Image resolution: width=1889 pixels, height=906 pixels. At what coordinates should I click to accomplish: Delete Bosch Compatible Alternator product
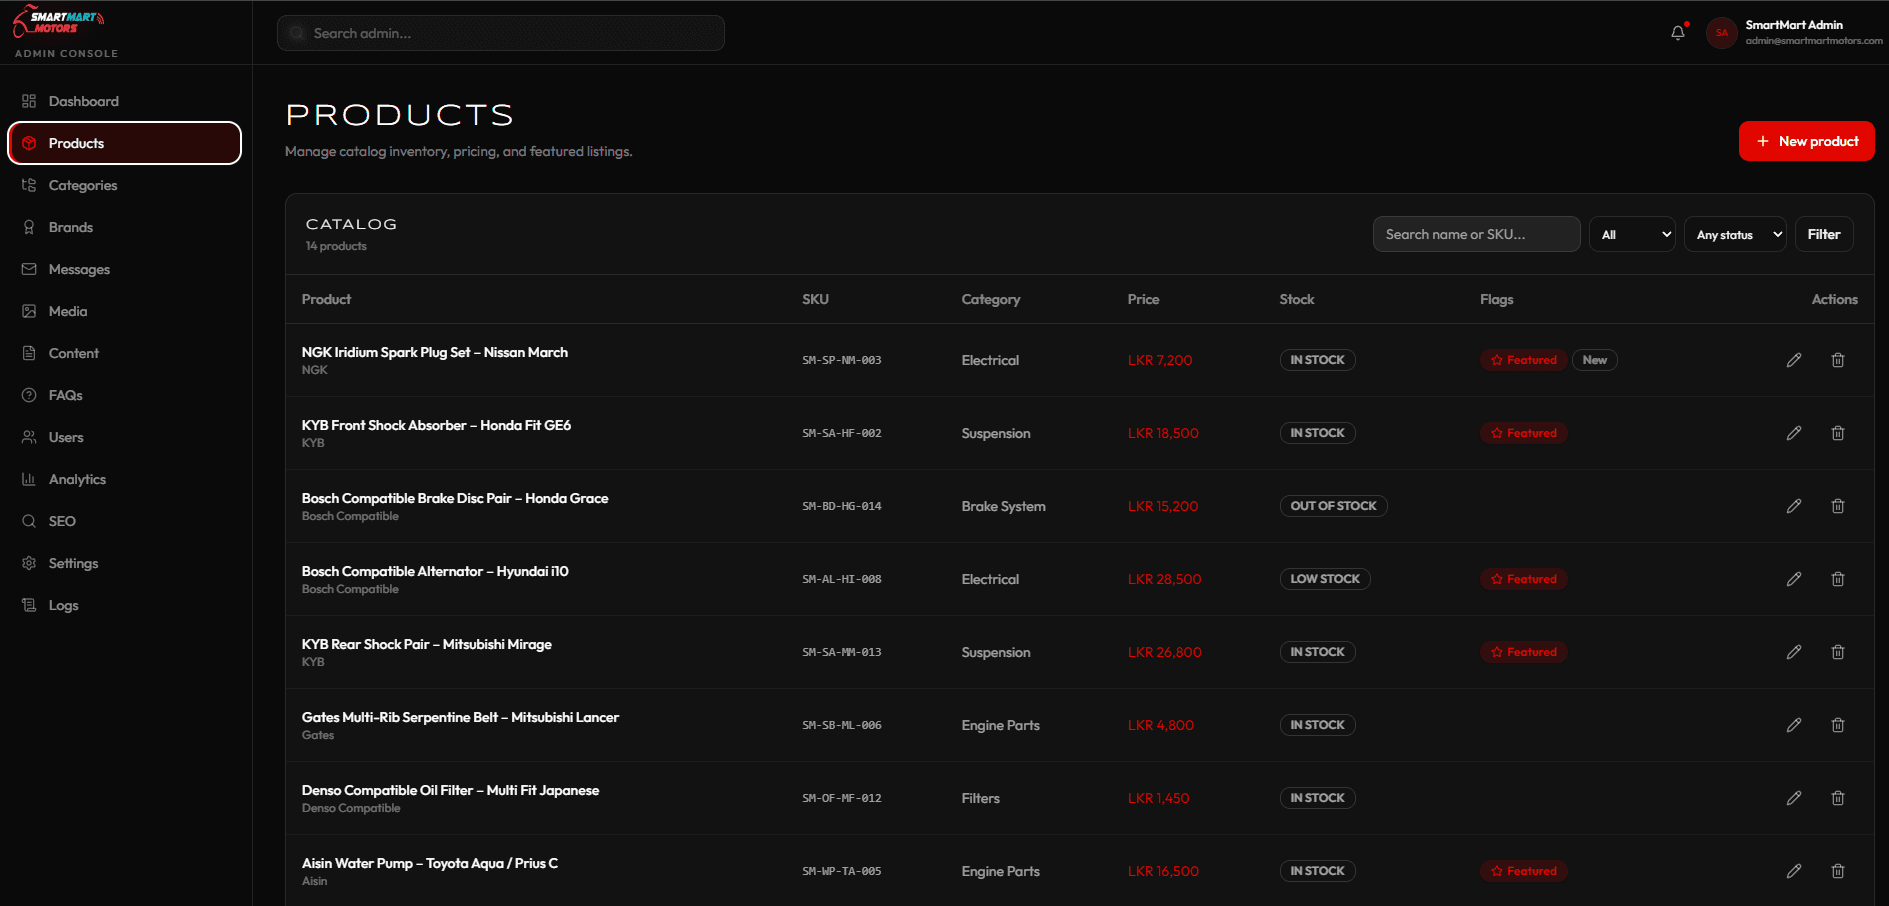click(1838, 579)
